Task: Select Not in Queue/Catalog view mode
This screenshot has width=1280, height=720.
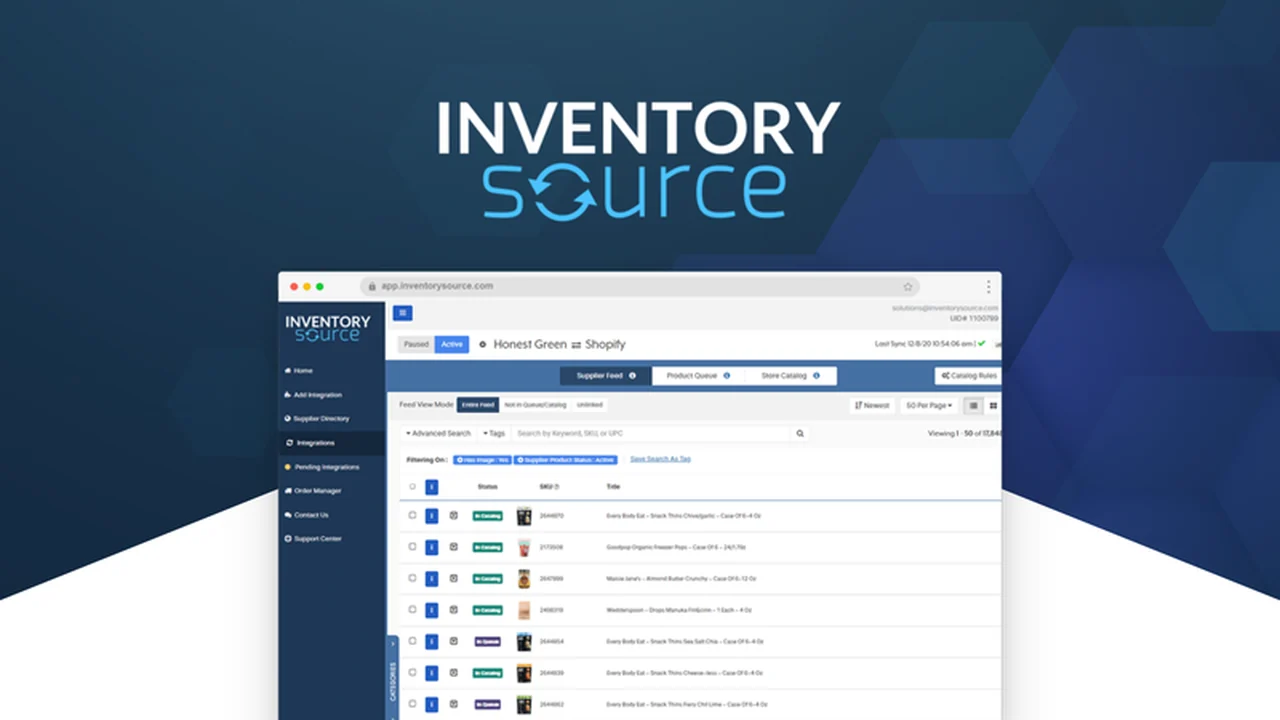Action: click(535, 405)
